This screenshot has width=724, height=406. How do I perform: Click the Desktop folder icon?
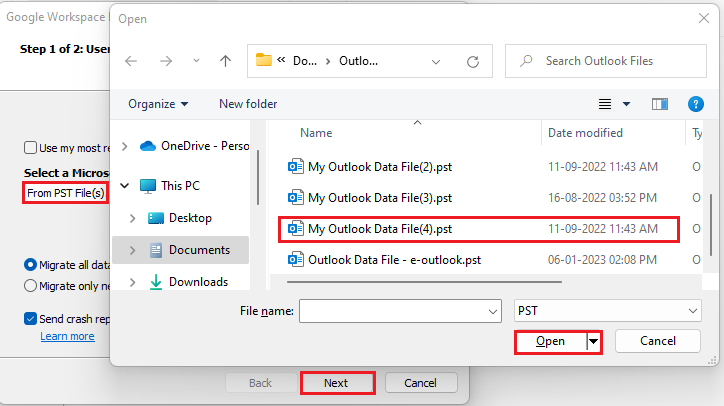point(156,218)
